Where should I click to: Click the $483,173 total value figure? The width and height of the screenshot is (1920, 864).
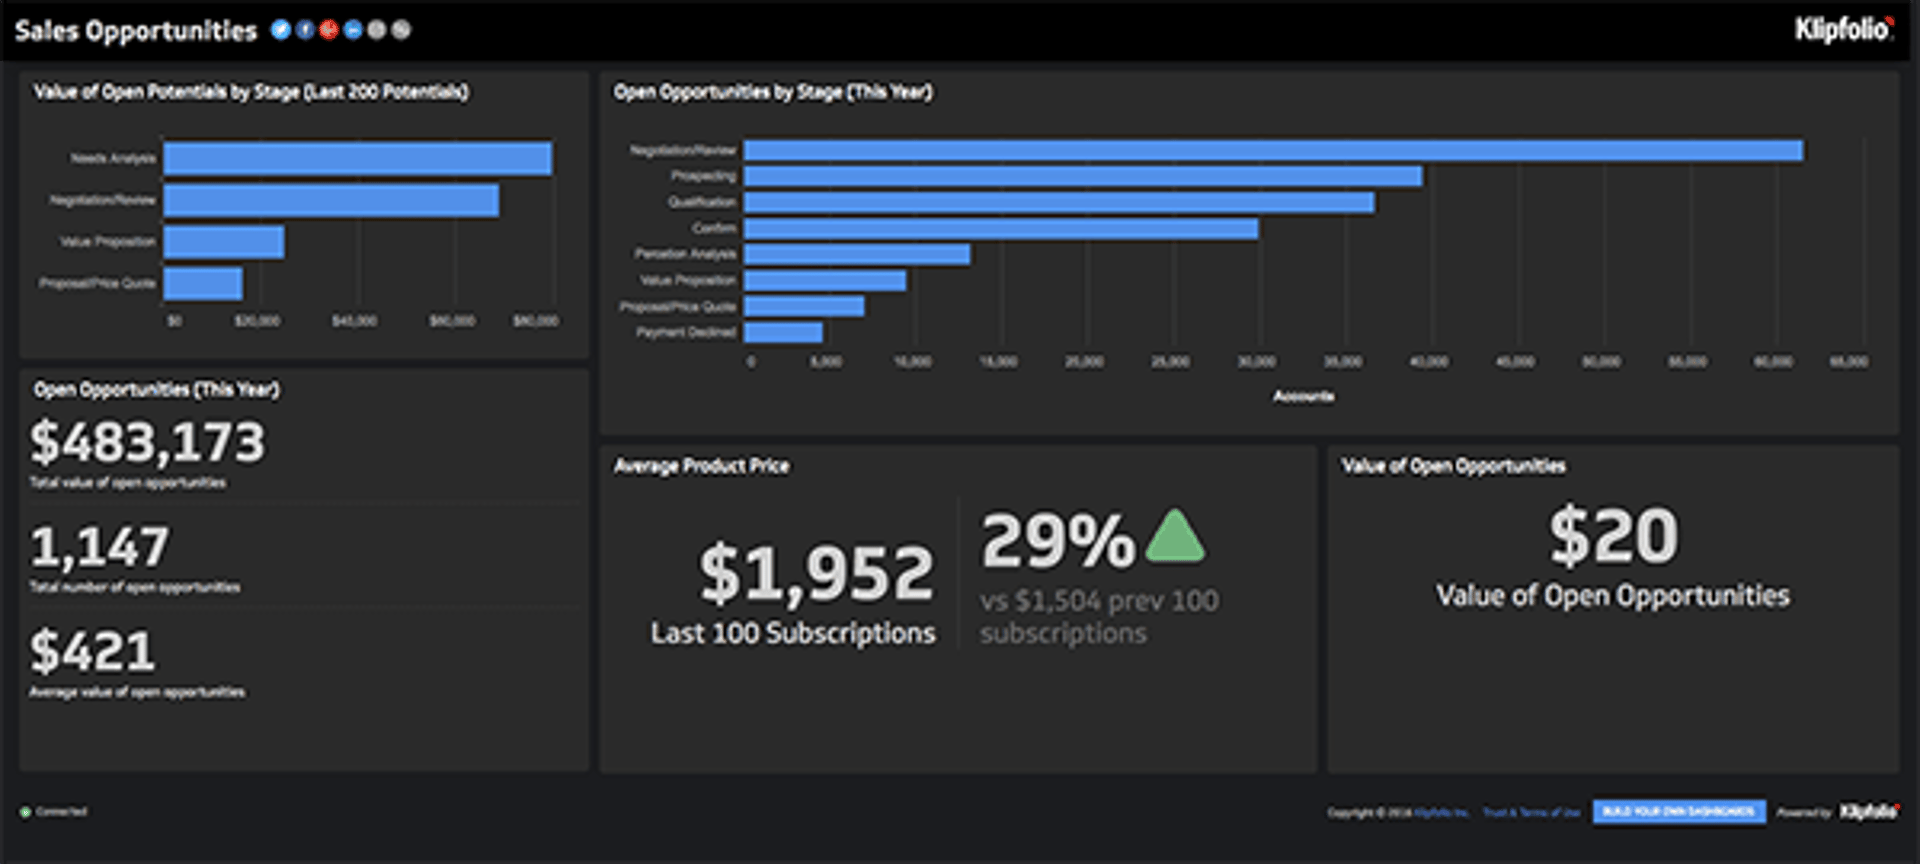click(x=148, y=442)
